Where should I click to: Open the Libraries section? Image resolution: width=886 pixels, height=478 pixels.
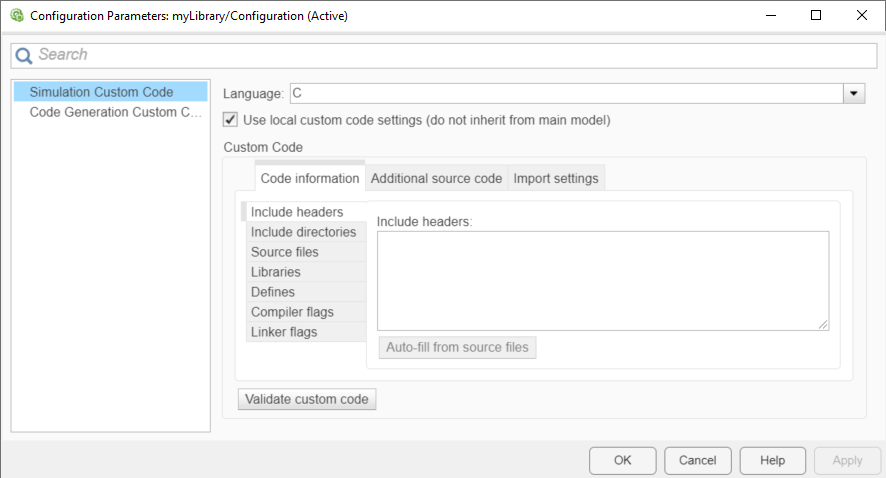point(276,272)
